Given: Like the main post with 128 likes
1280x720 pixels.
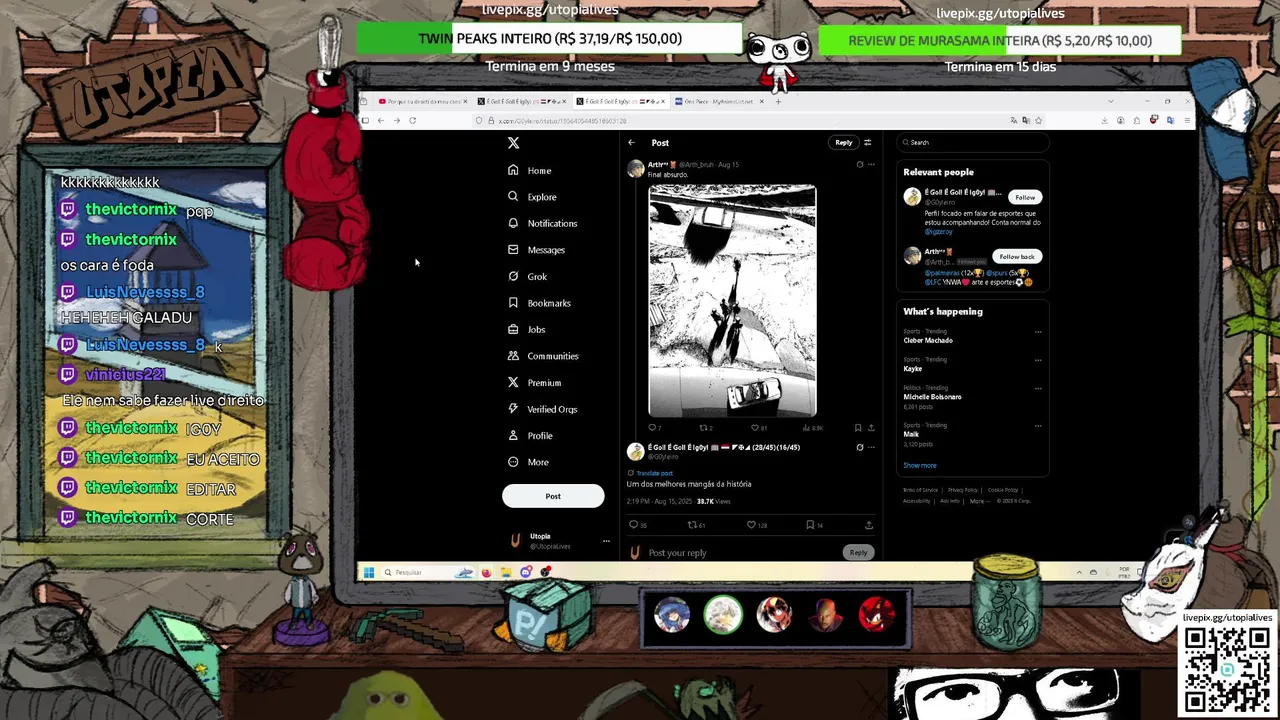Looking at the screenshot, I should (x=756, y=525).
